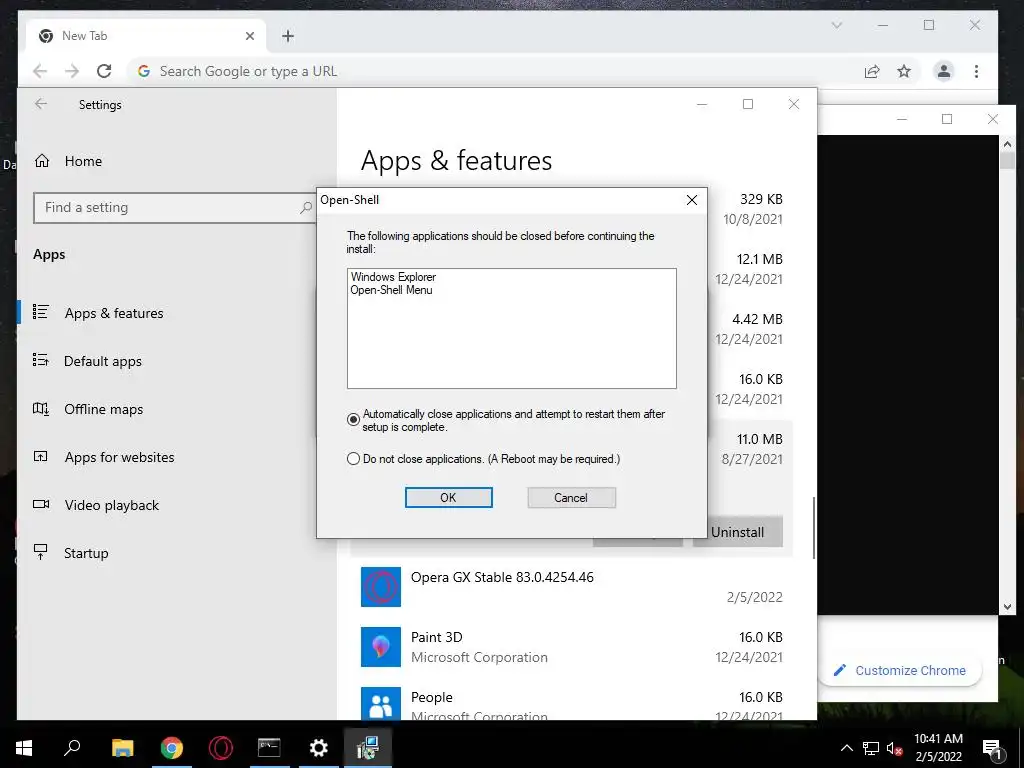Open the Windows Start menu
The image size is (1024, 768).
[x=24, y=748]
